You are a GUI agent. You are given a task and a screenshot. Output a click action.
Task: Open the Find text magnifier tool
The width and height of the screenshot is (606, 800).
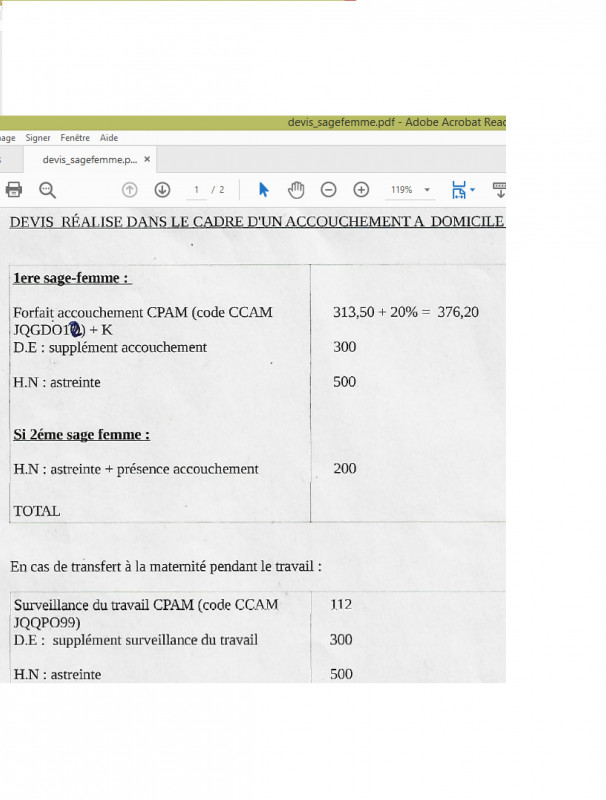click(47, 190)
